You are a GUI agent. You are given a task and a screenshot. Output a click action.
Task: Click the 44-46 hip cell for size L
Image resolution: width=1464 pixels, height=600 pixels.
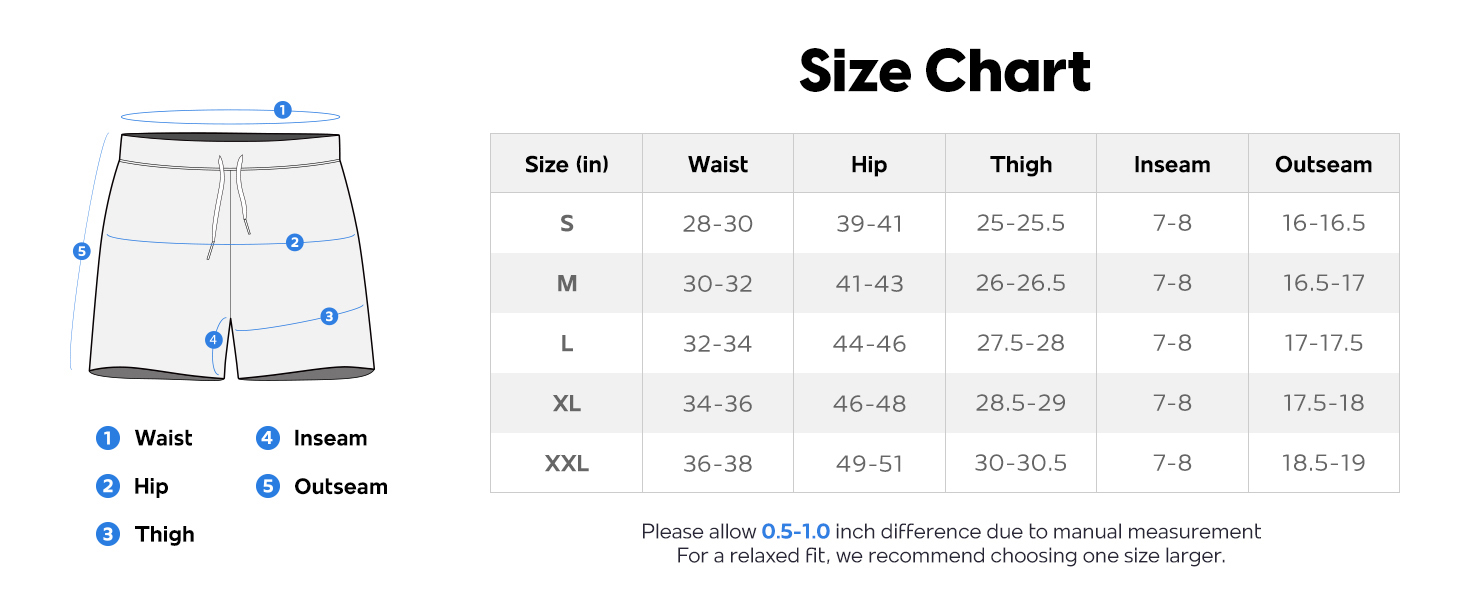click(869, 343)
